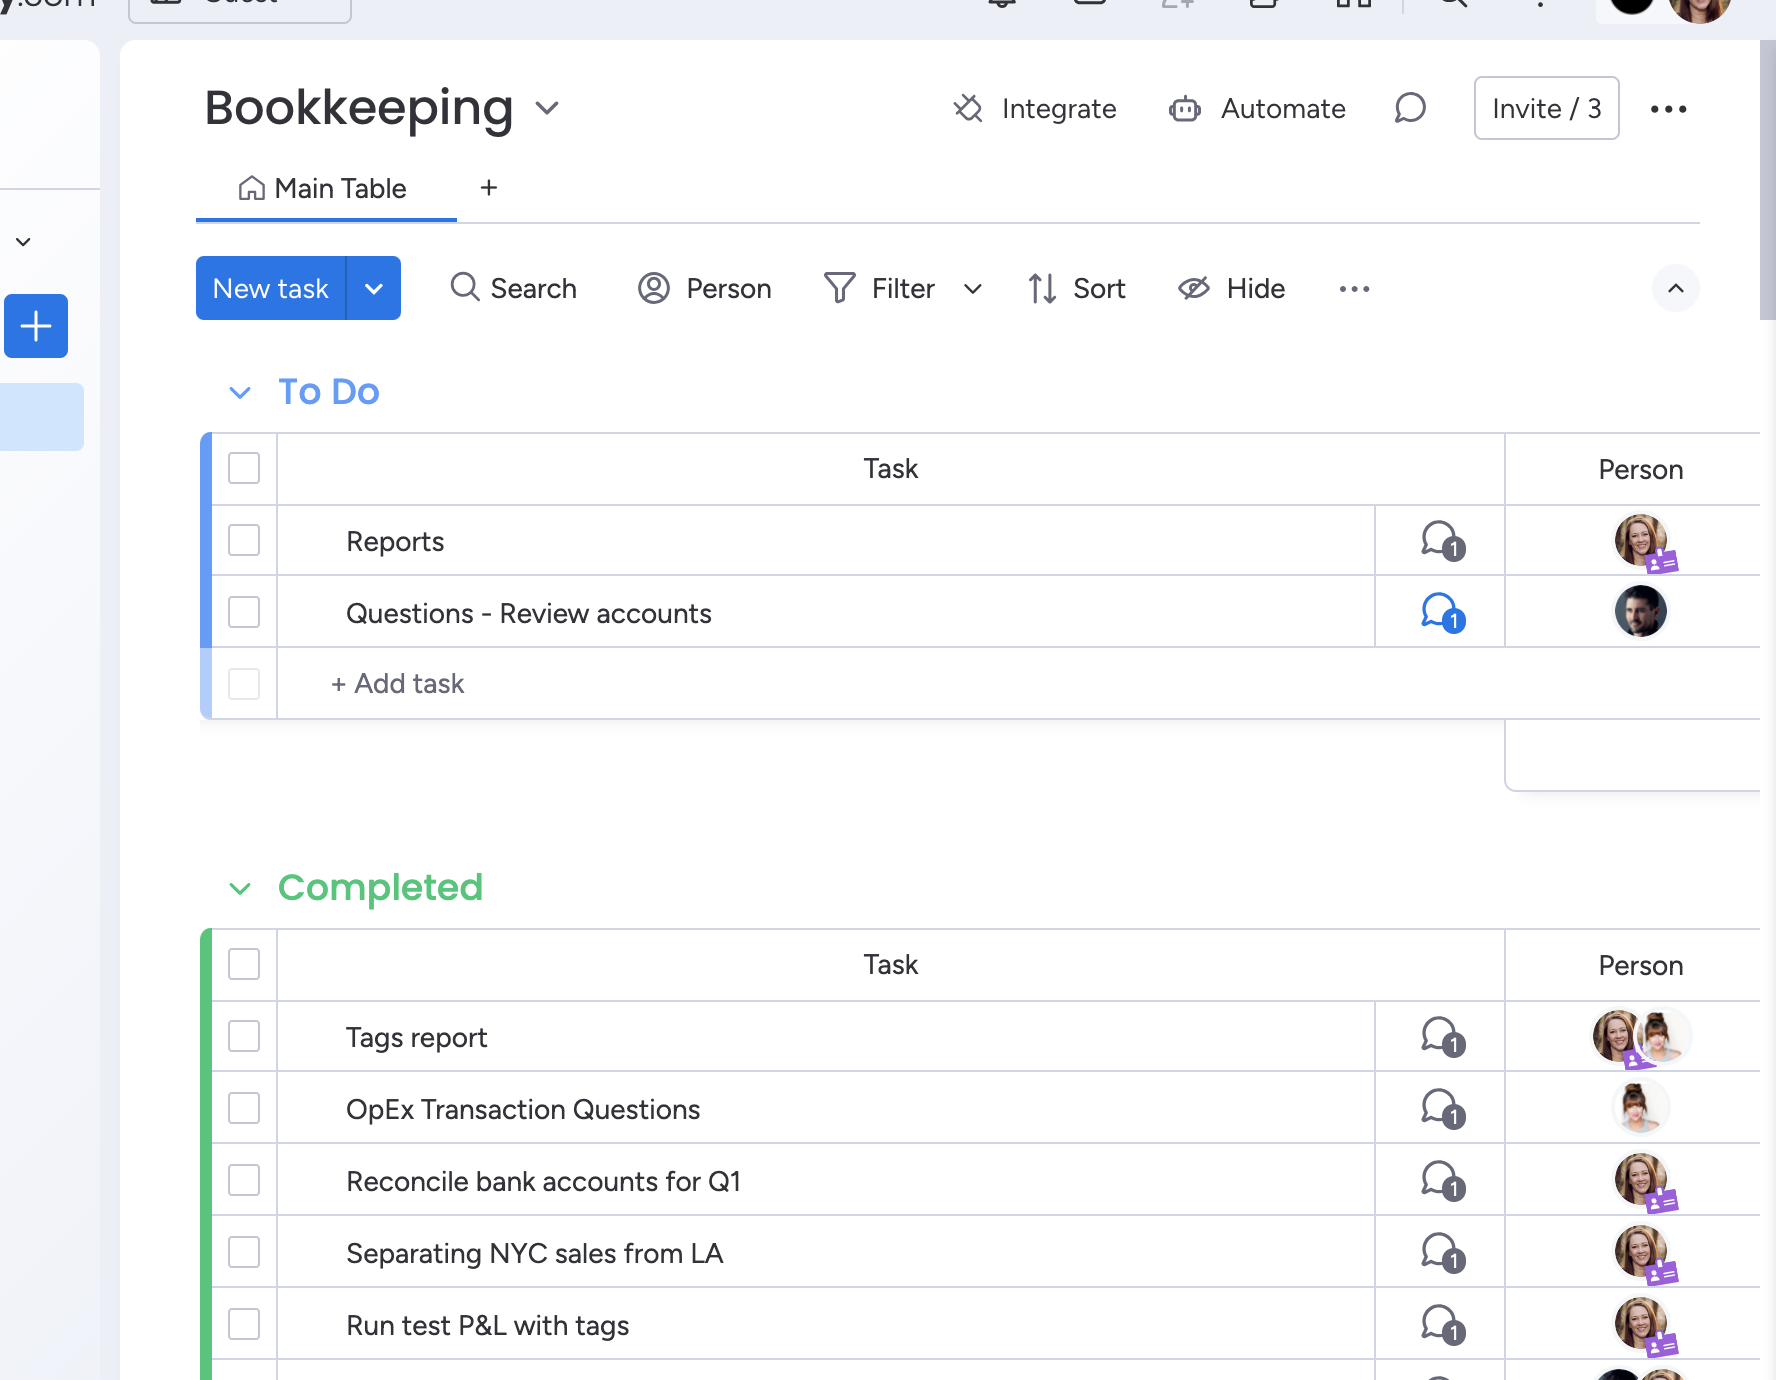Click the person avatar on the Reports row
The height and width of the screenshot is (1380, 1776).
pyautogui.click(x=1641, y=541)
